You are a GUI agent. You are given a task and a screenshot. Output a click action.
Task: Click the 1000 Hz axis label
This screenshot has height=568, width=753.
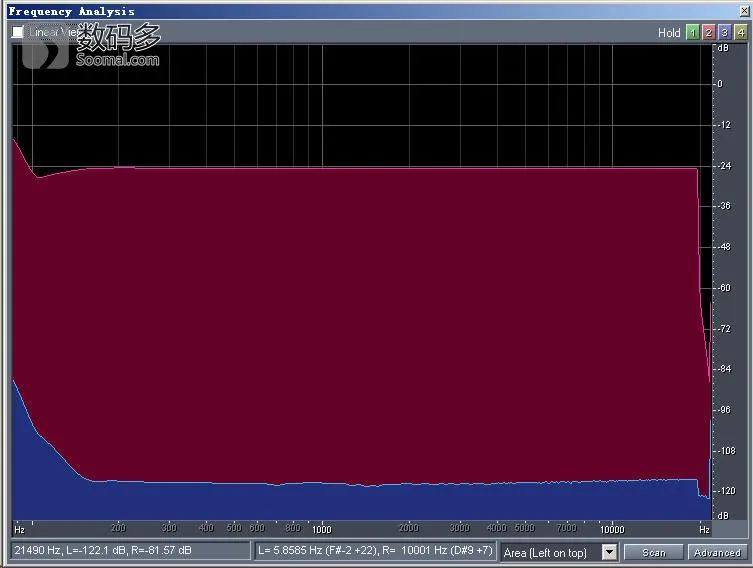pos(322,529)
